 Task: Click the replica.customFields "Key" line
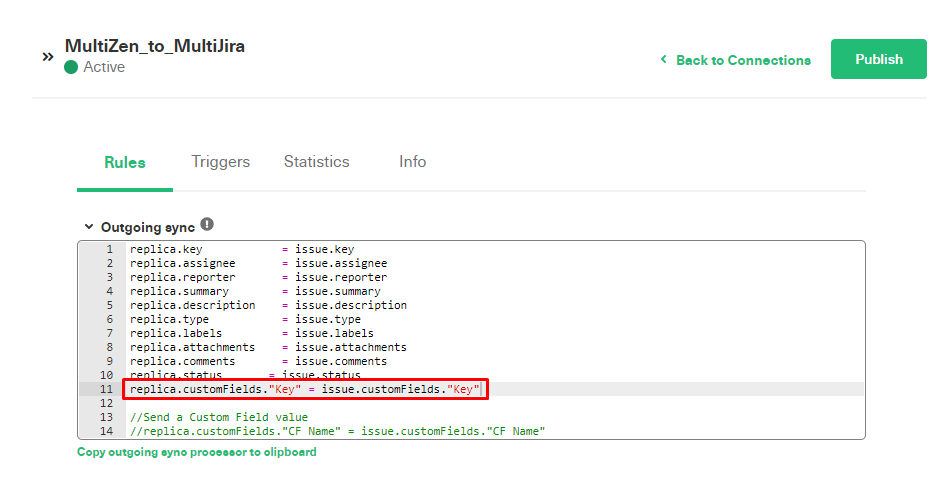pyautogui.click(x=305, y=389)
